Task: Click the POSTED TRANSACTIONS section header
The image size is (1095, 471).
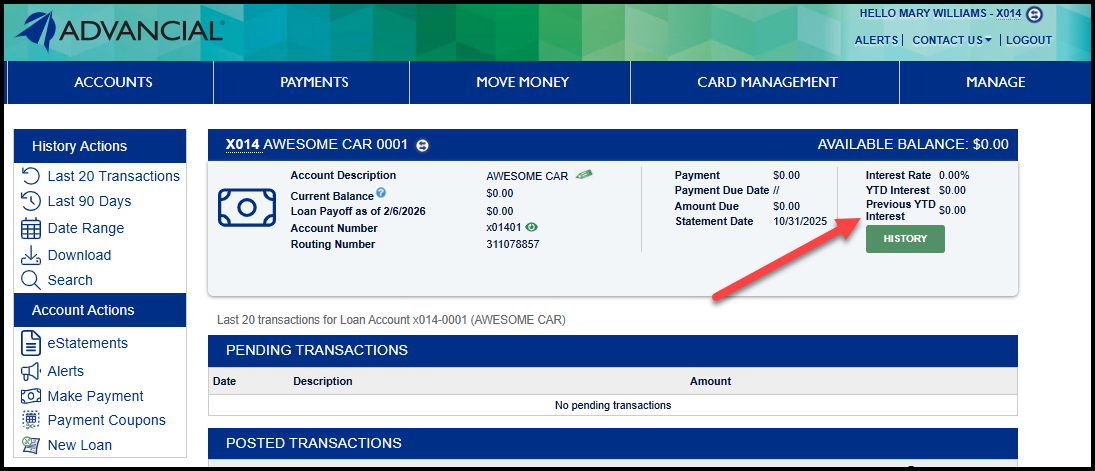Action: (612, 443)
